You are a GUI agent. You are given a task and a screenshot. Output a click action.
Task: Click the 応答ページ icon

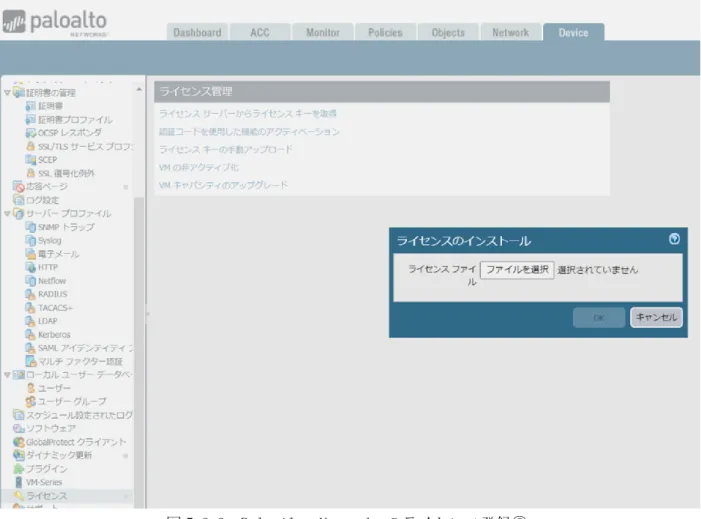(x=19, y=186)
